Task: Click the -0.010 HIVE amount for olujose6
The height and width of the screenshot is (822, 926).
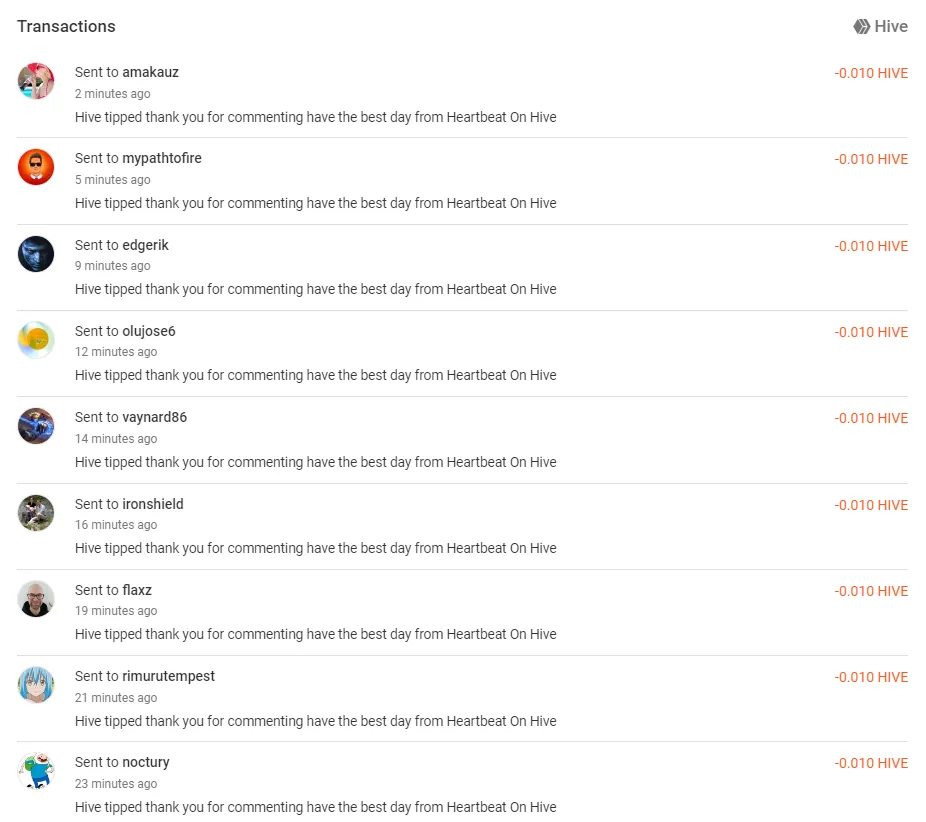Action: pyautogui.click(x=871, y=332)
